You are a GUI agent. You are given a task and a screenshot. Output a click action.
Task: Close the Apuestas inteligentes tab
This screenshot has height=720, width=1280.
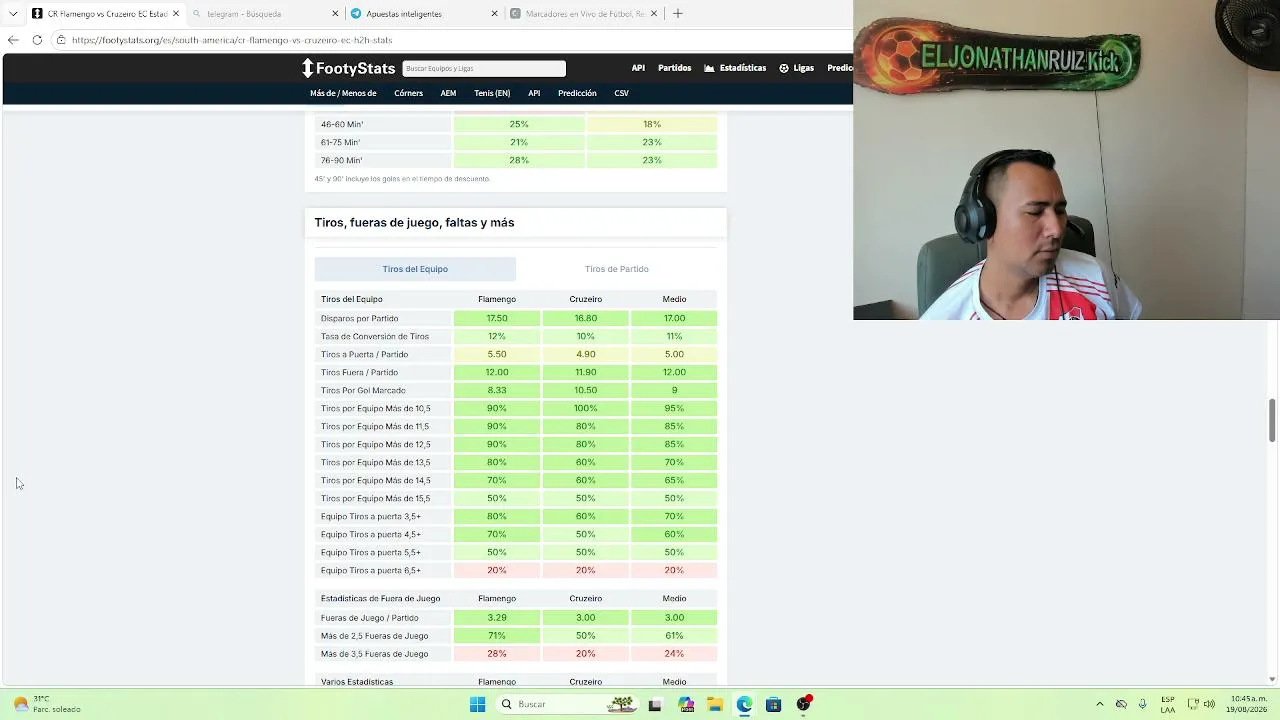pos(494,14)
